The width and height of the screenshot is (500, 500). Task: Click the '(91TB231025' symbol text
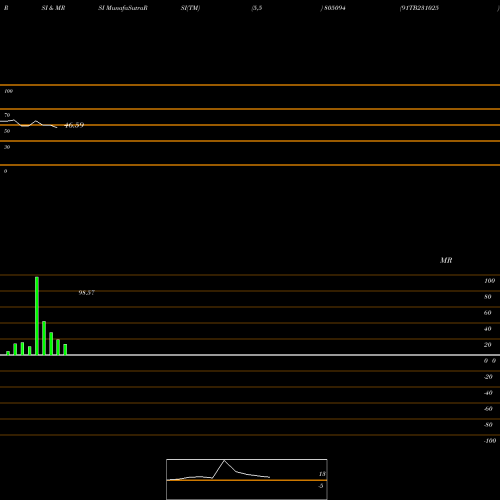(x=419, y=8)
